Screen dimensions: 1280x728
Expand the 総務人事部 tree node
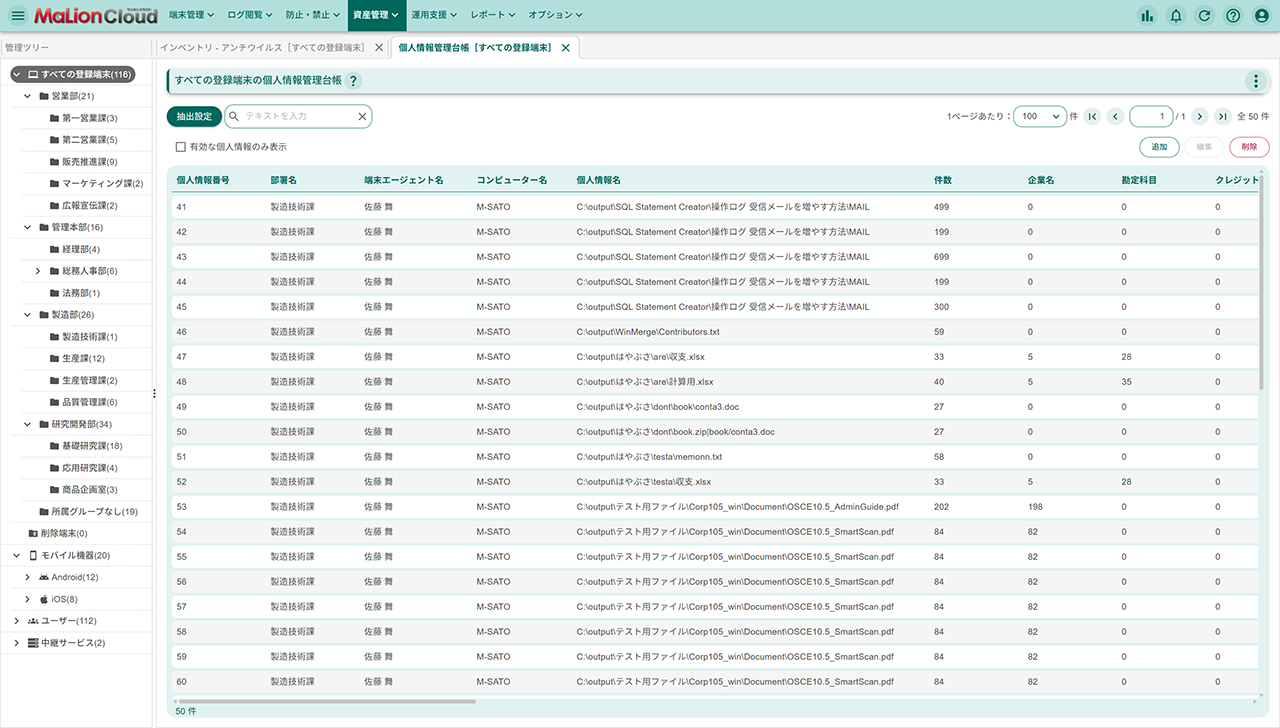pyautogui.click(x=38, y=271)
